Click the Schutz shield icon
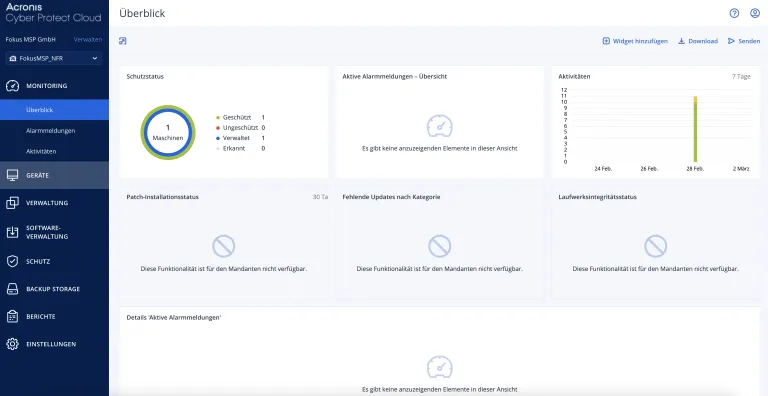 click(x=12, y=262)
